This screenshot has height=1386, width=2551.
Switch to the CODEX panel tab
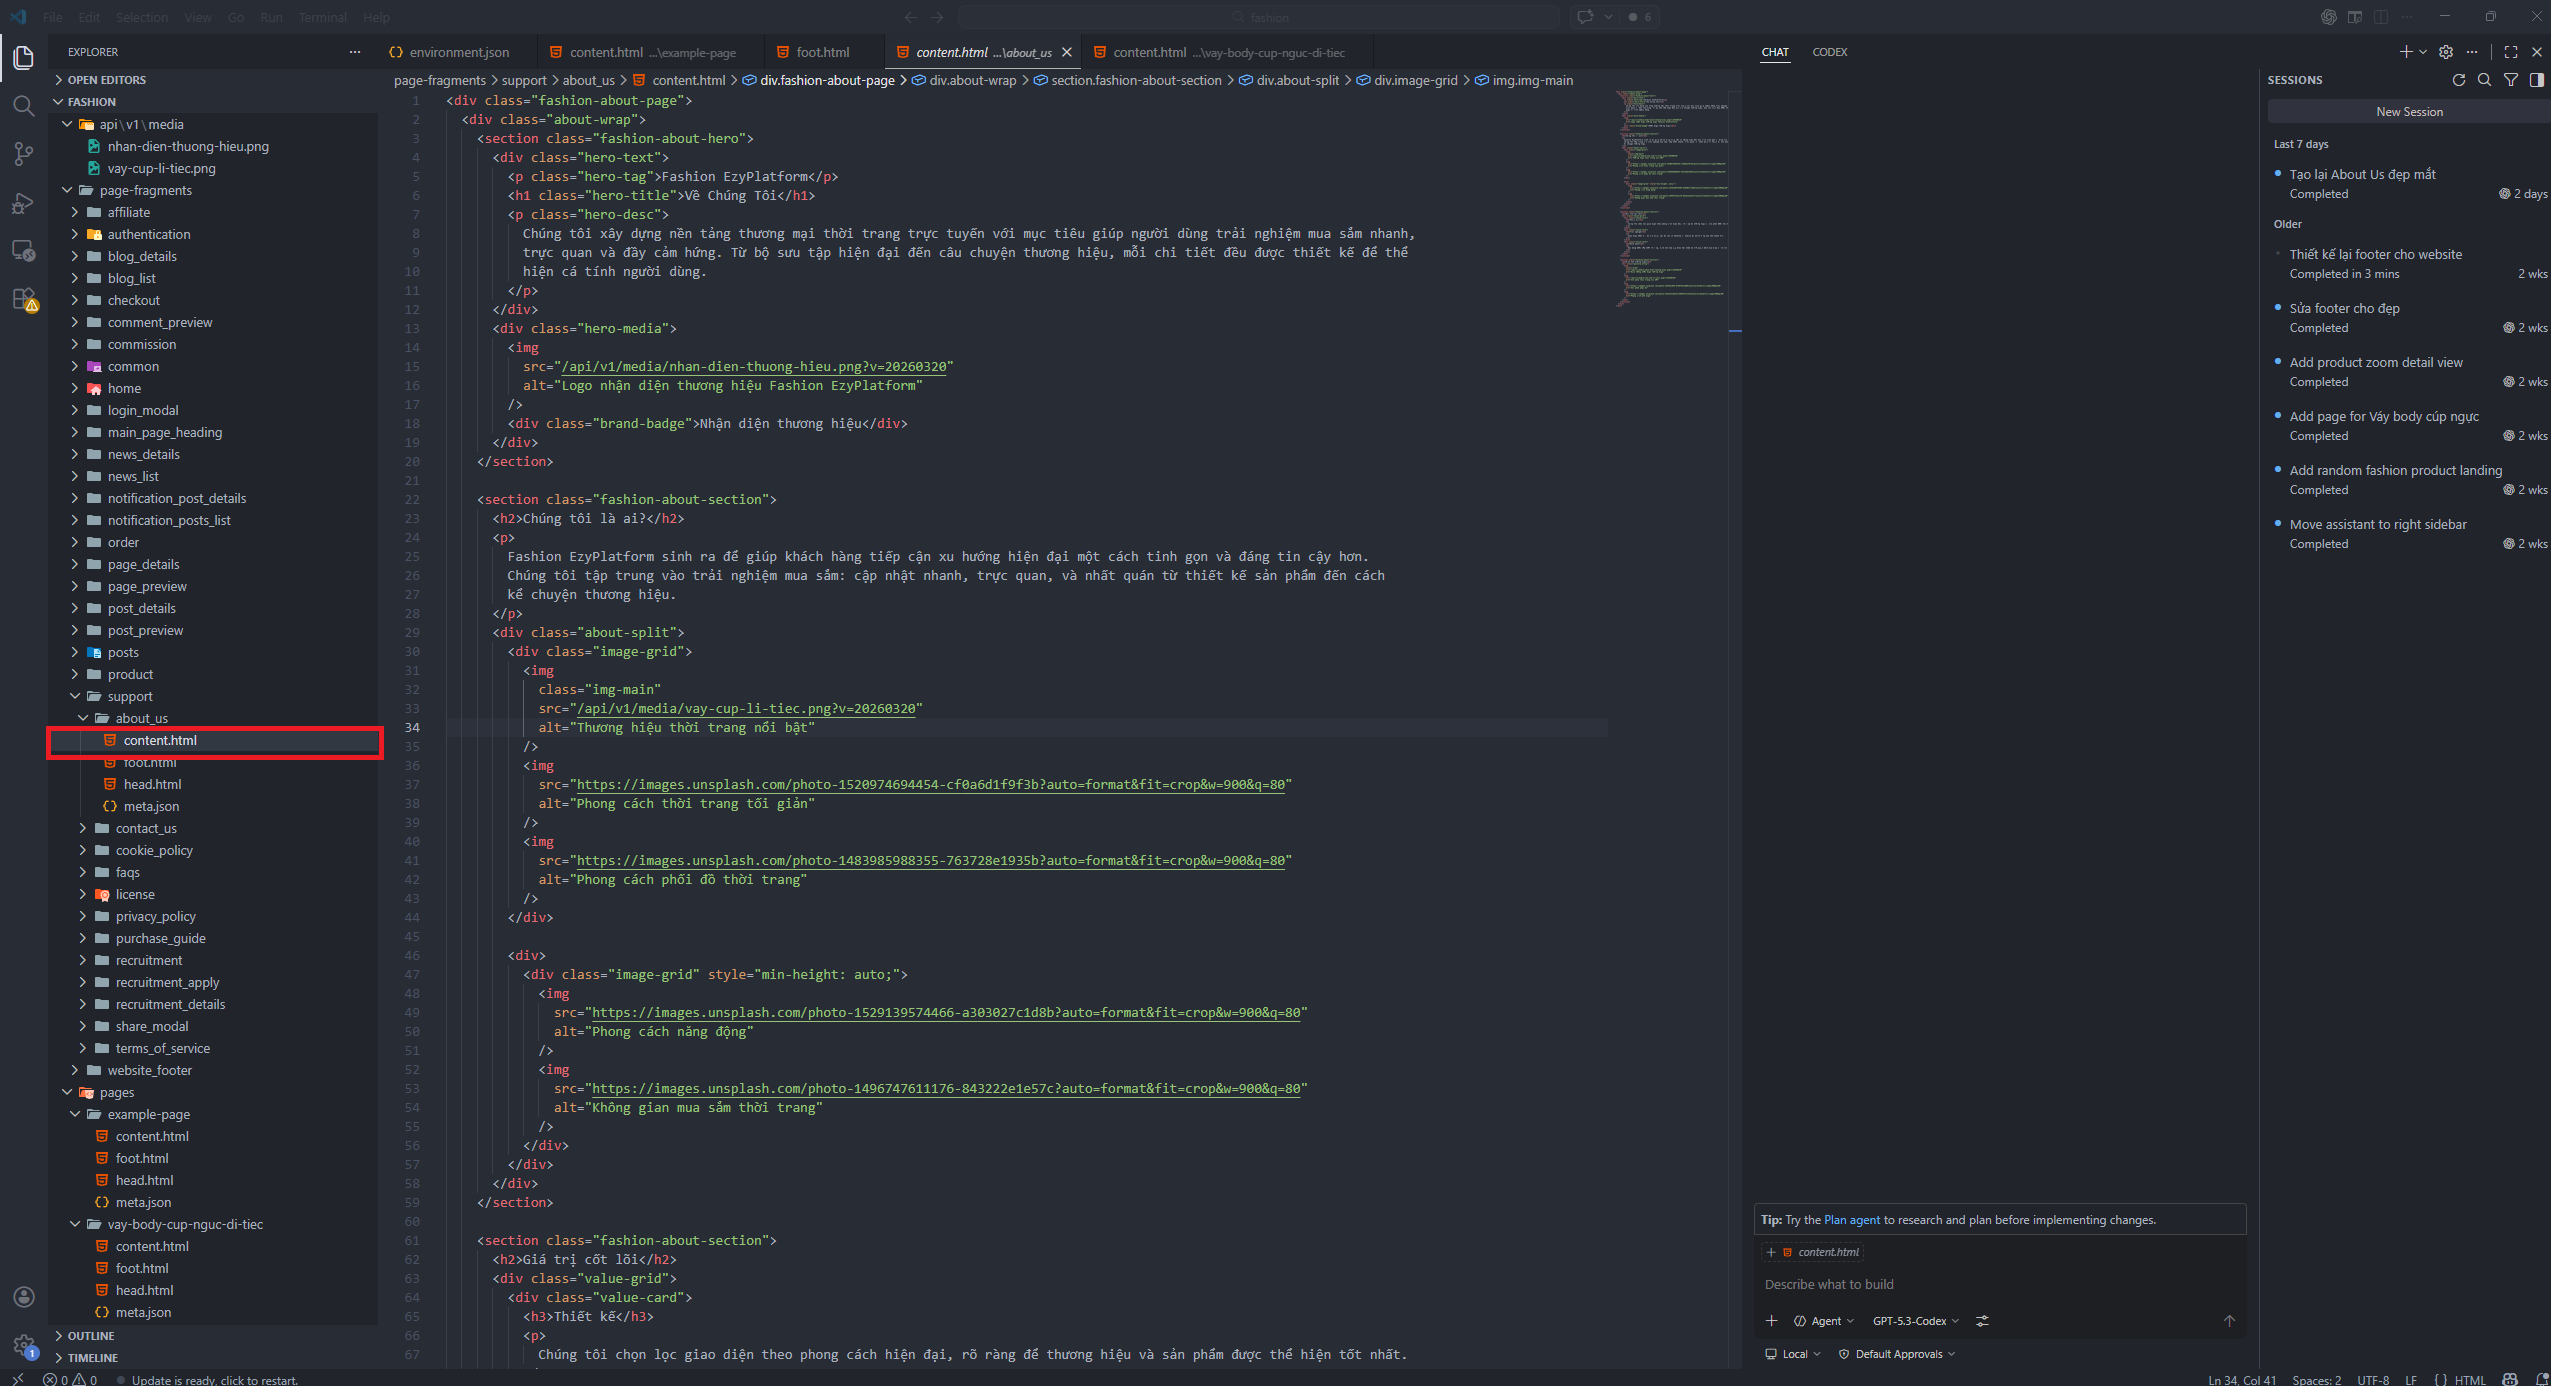(1829, 52)
